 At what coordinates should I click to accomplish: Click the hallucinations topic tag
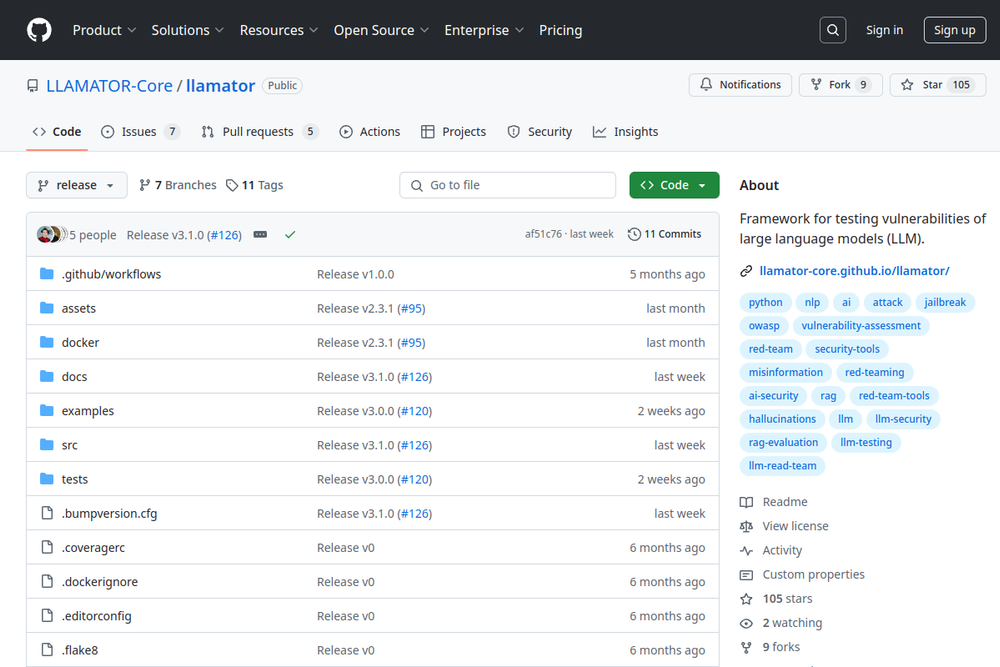pos(782,419)
